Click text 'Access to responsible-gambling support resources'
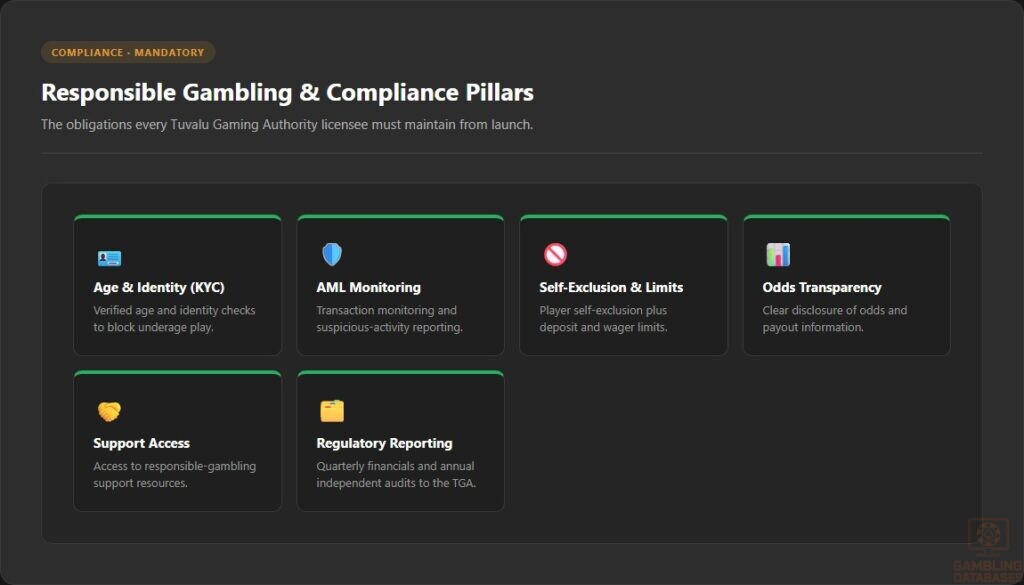This screenshot has width=1024, height=585. [174, 475]
